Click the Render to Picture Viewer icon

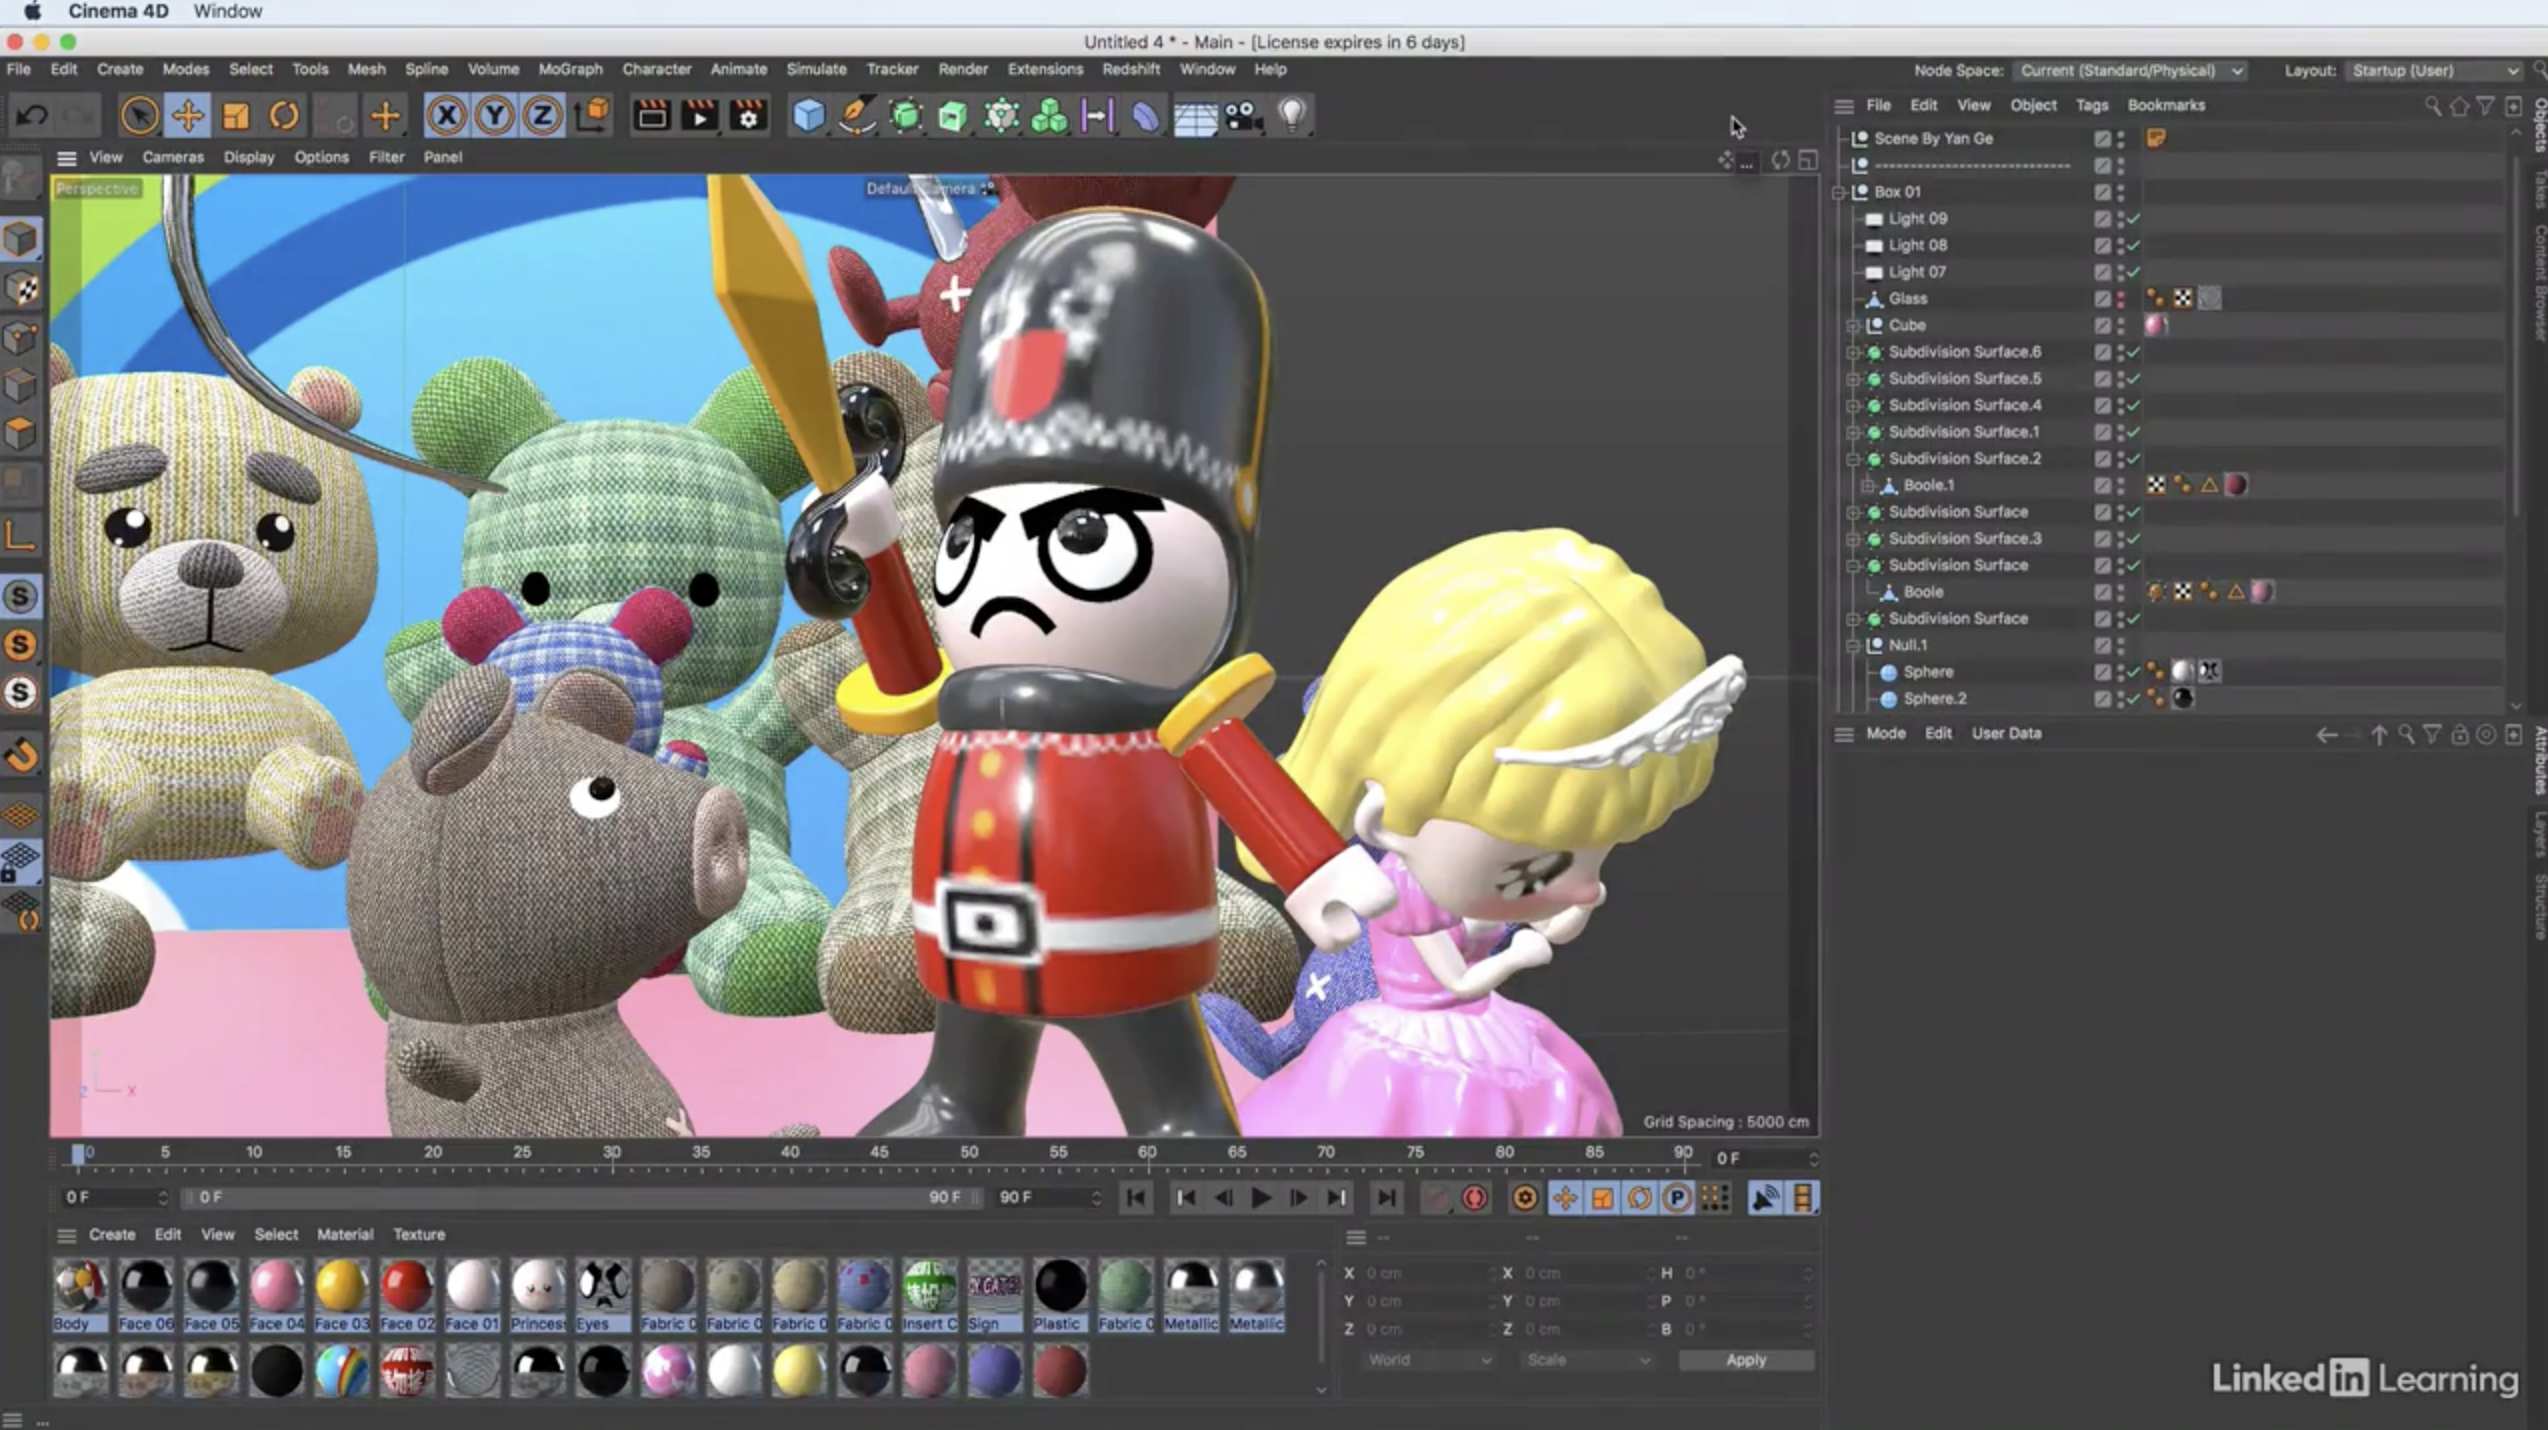700,115
